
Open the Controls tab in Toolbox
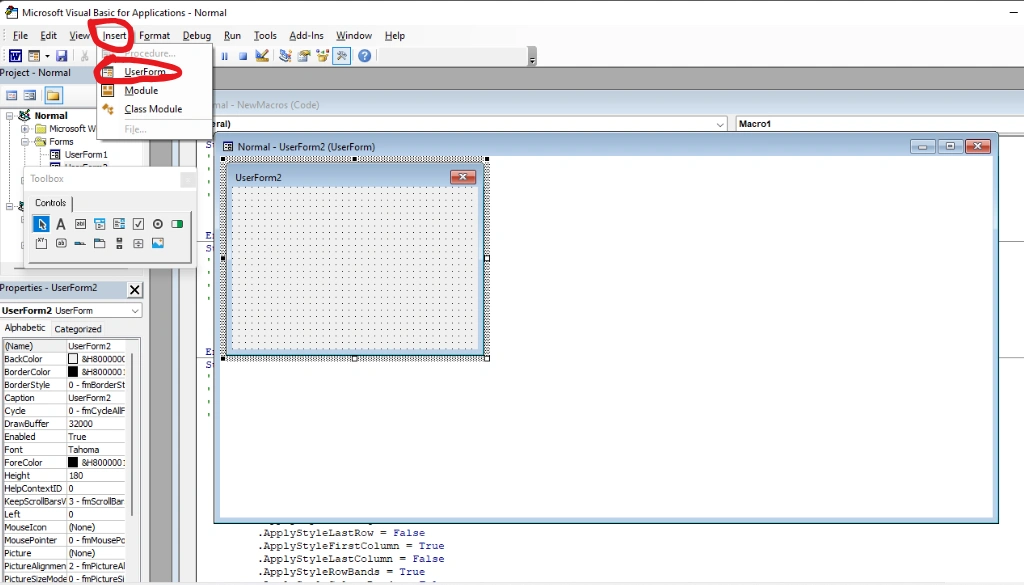pos(50,203)
